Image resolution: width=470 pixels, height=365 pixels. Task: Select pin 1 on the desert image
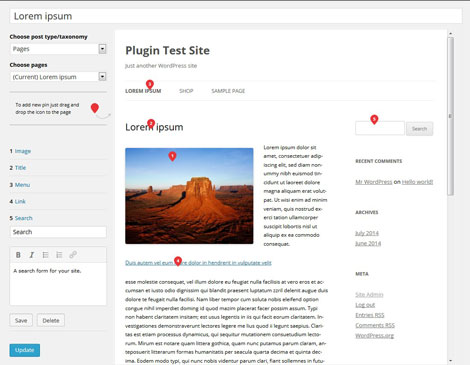(172, 156)
